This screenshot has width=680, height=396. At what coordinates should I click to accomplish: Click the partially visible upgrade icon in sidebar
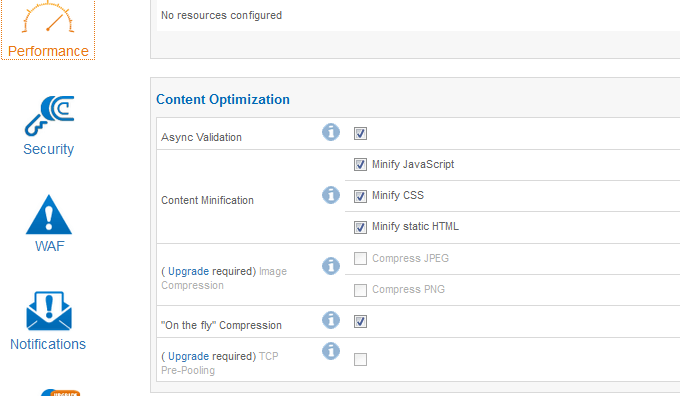click(x=61, y=393)
